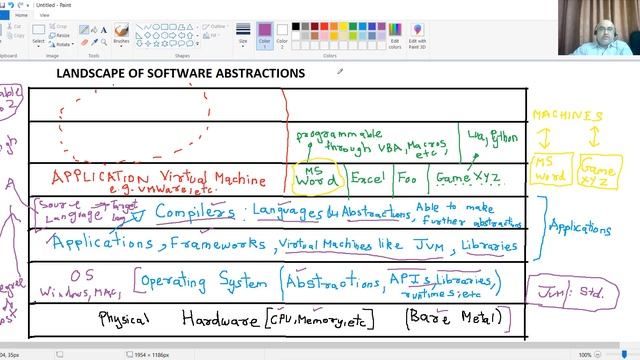Click the Copy command
This screenshot has height=360, width=640.
pyautogui.click(x=16, y=36)
